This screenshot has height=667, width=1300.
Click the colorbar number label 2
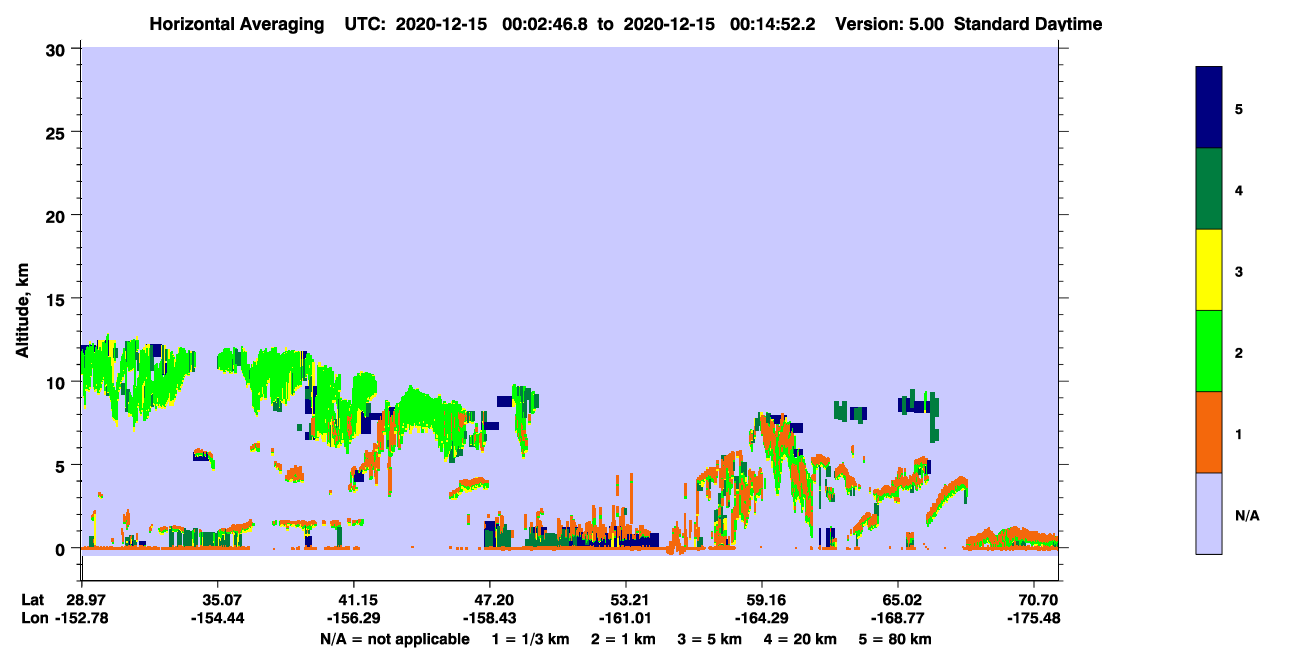[x=1239, y=352]
